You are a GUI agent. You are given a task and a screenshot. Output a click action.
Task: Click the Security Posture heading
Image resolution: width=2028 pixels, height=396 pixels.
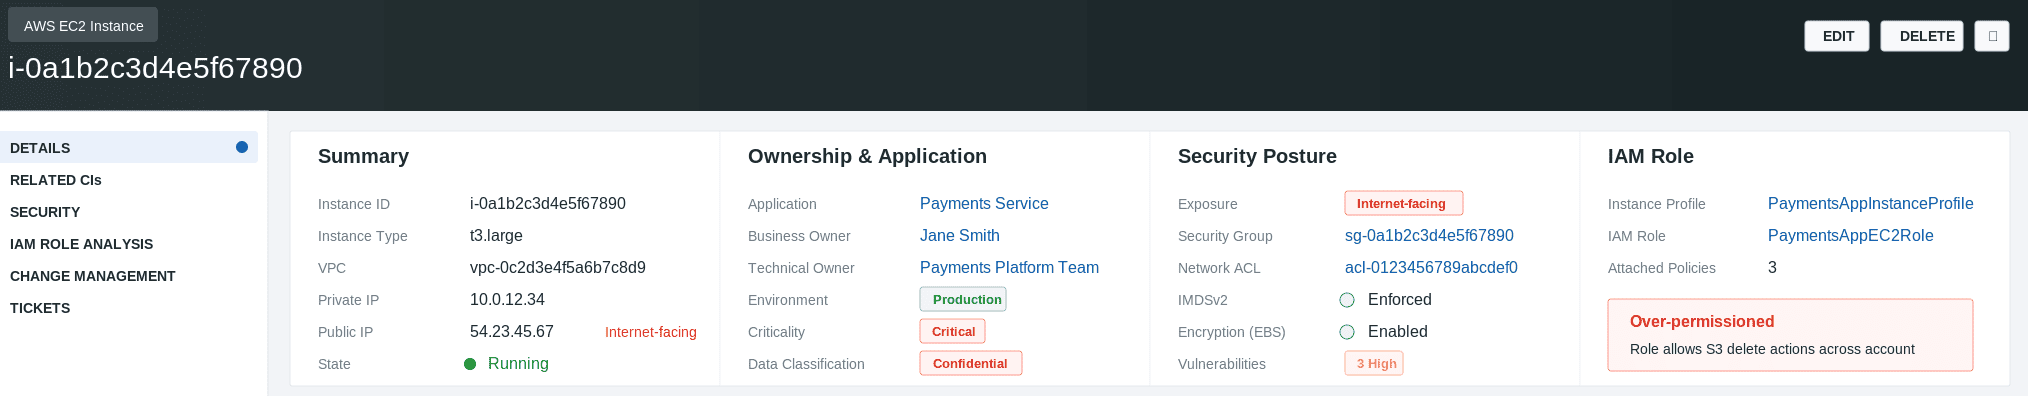pos(1257,156)
